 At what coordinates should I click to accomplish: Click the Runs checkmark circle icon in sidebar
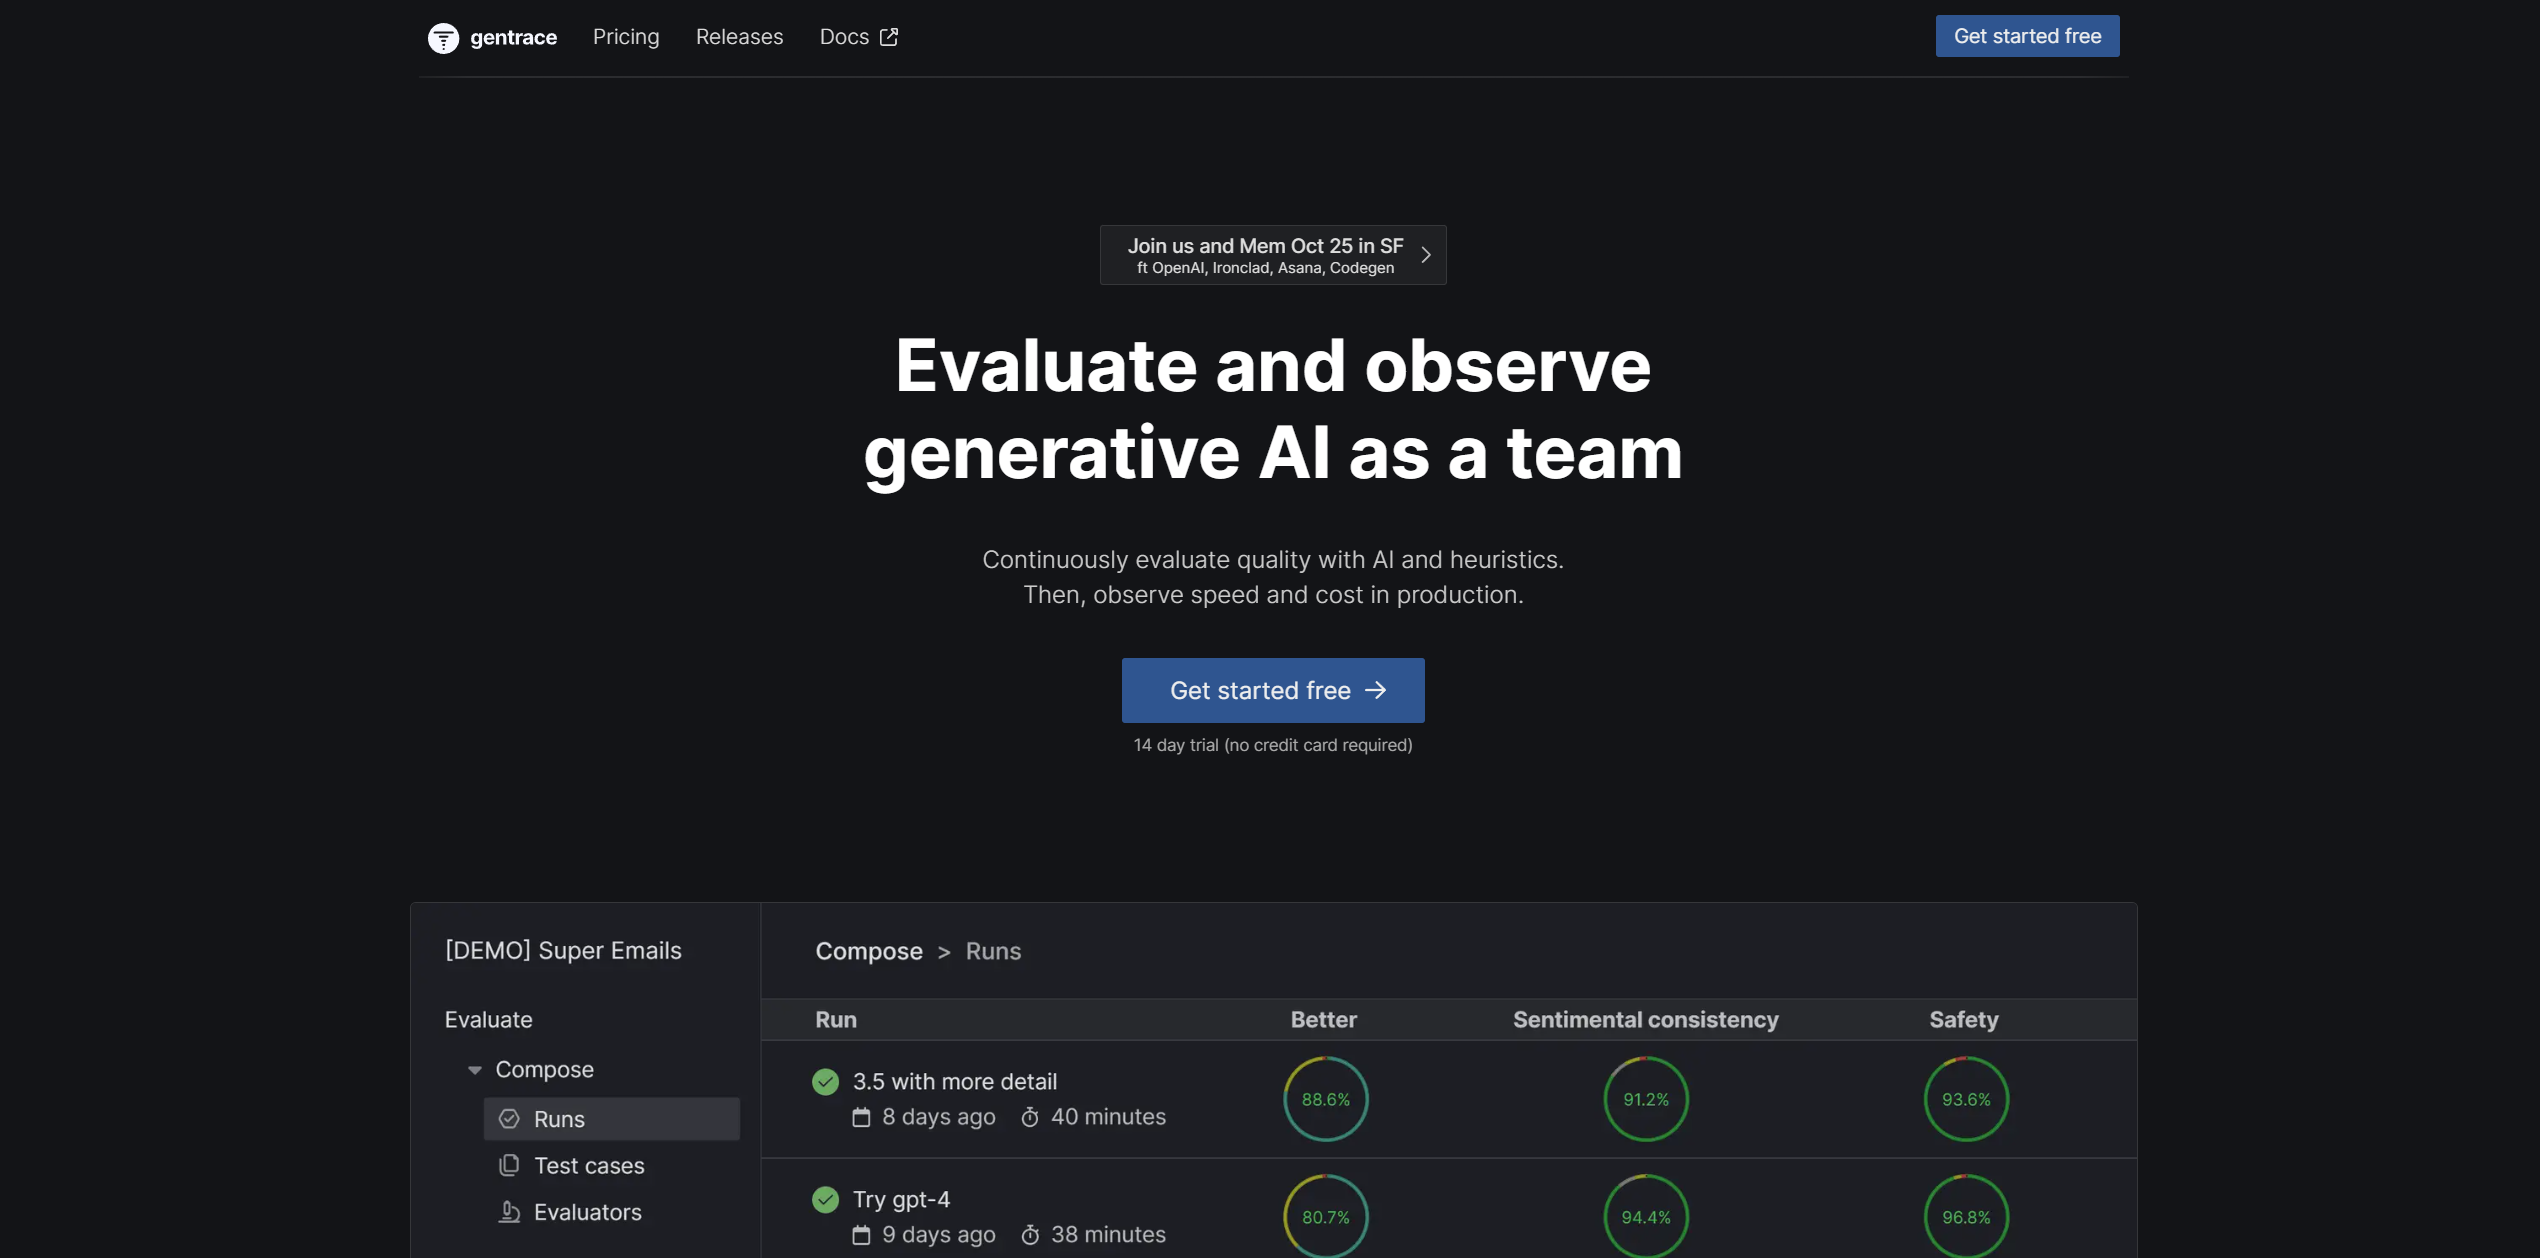509,1118
